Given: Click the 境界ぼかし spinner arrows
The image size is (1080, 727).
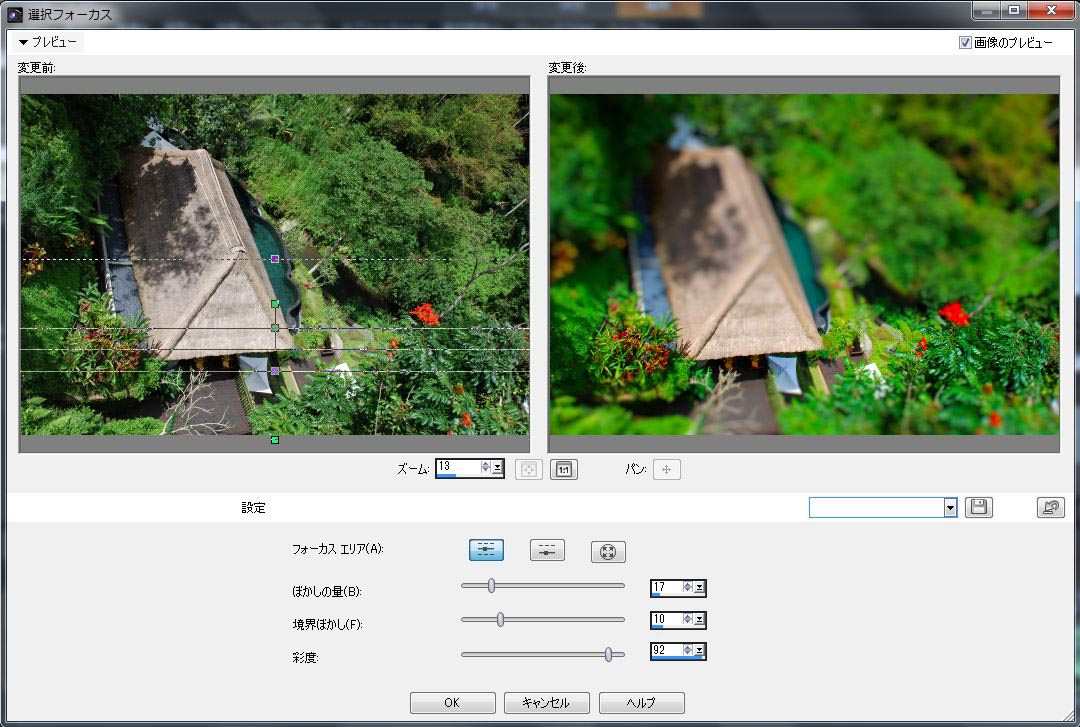Looking at the screenshot, I should [x=687, y=619].
